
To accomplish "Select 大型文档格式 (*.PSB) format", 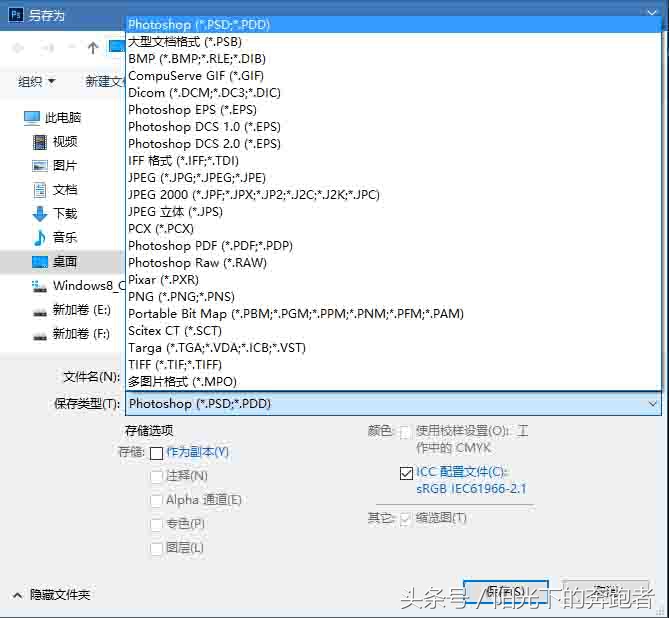I will pos(393,41).
